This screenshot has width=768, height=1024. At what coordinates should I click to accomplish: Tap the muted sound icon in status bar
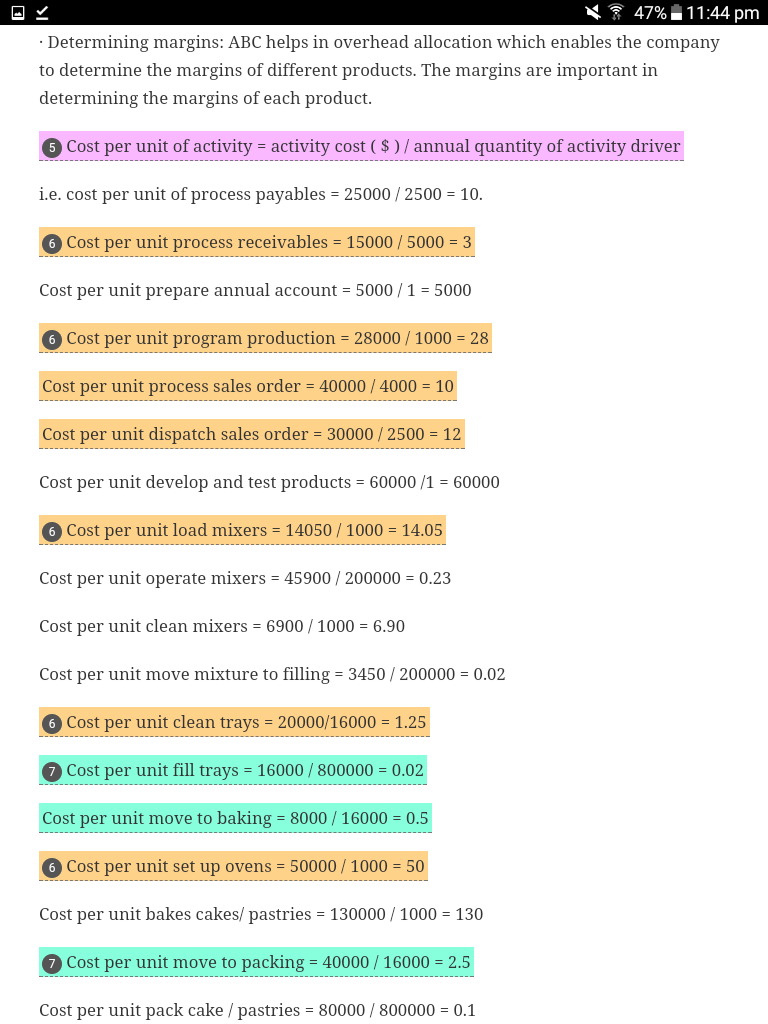[x=592, y=12]
